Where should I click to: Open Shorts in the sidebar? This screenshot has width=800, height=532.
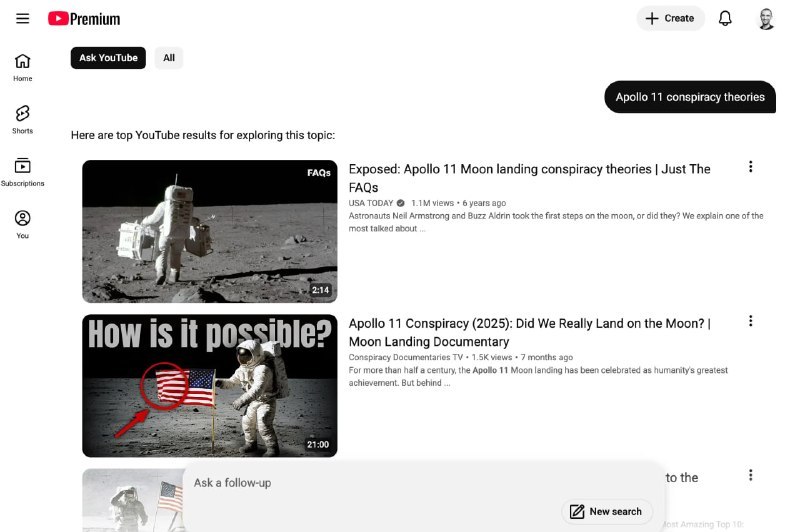coord(22,120)
